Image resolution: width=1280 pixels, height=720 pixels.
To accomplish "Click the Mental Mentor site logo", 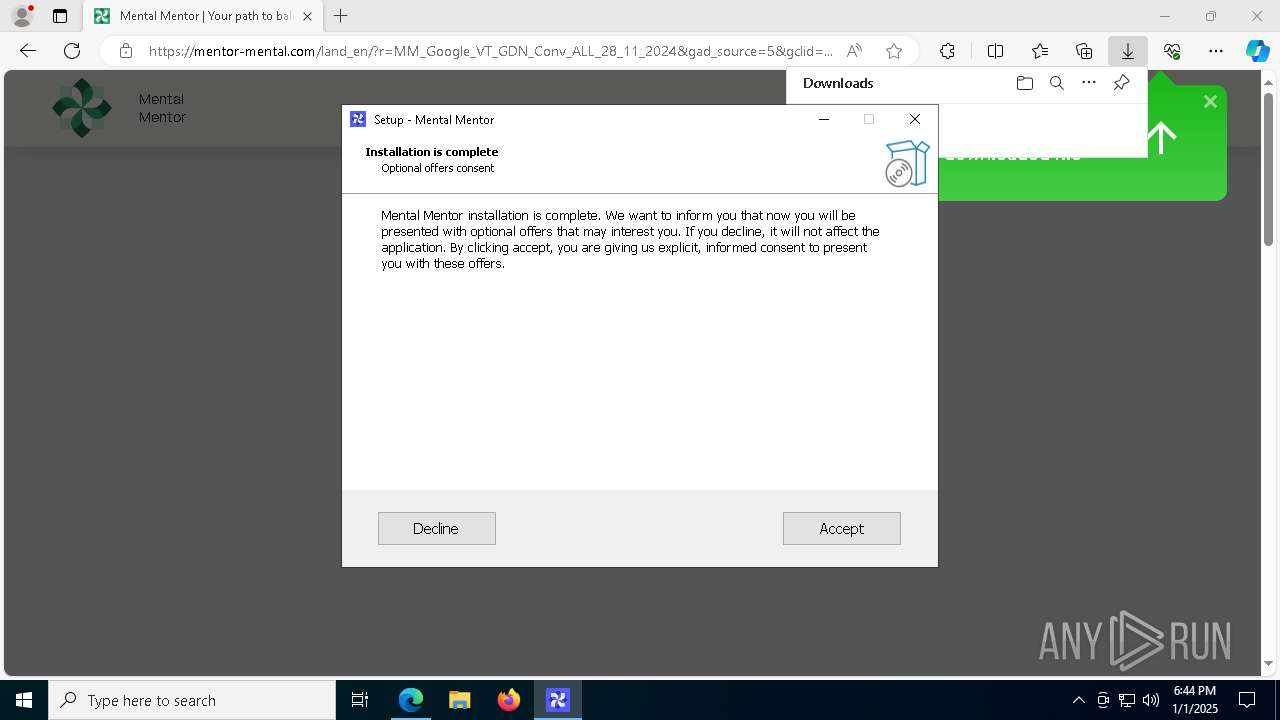I will coord(82,108).
